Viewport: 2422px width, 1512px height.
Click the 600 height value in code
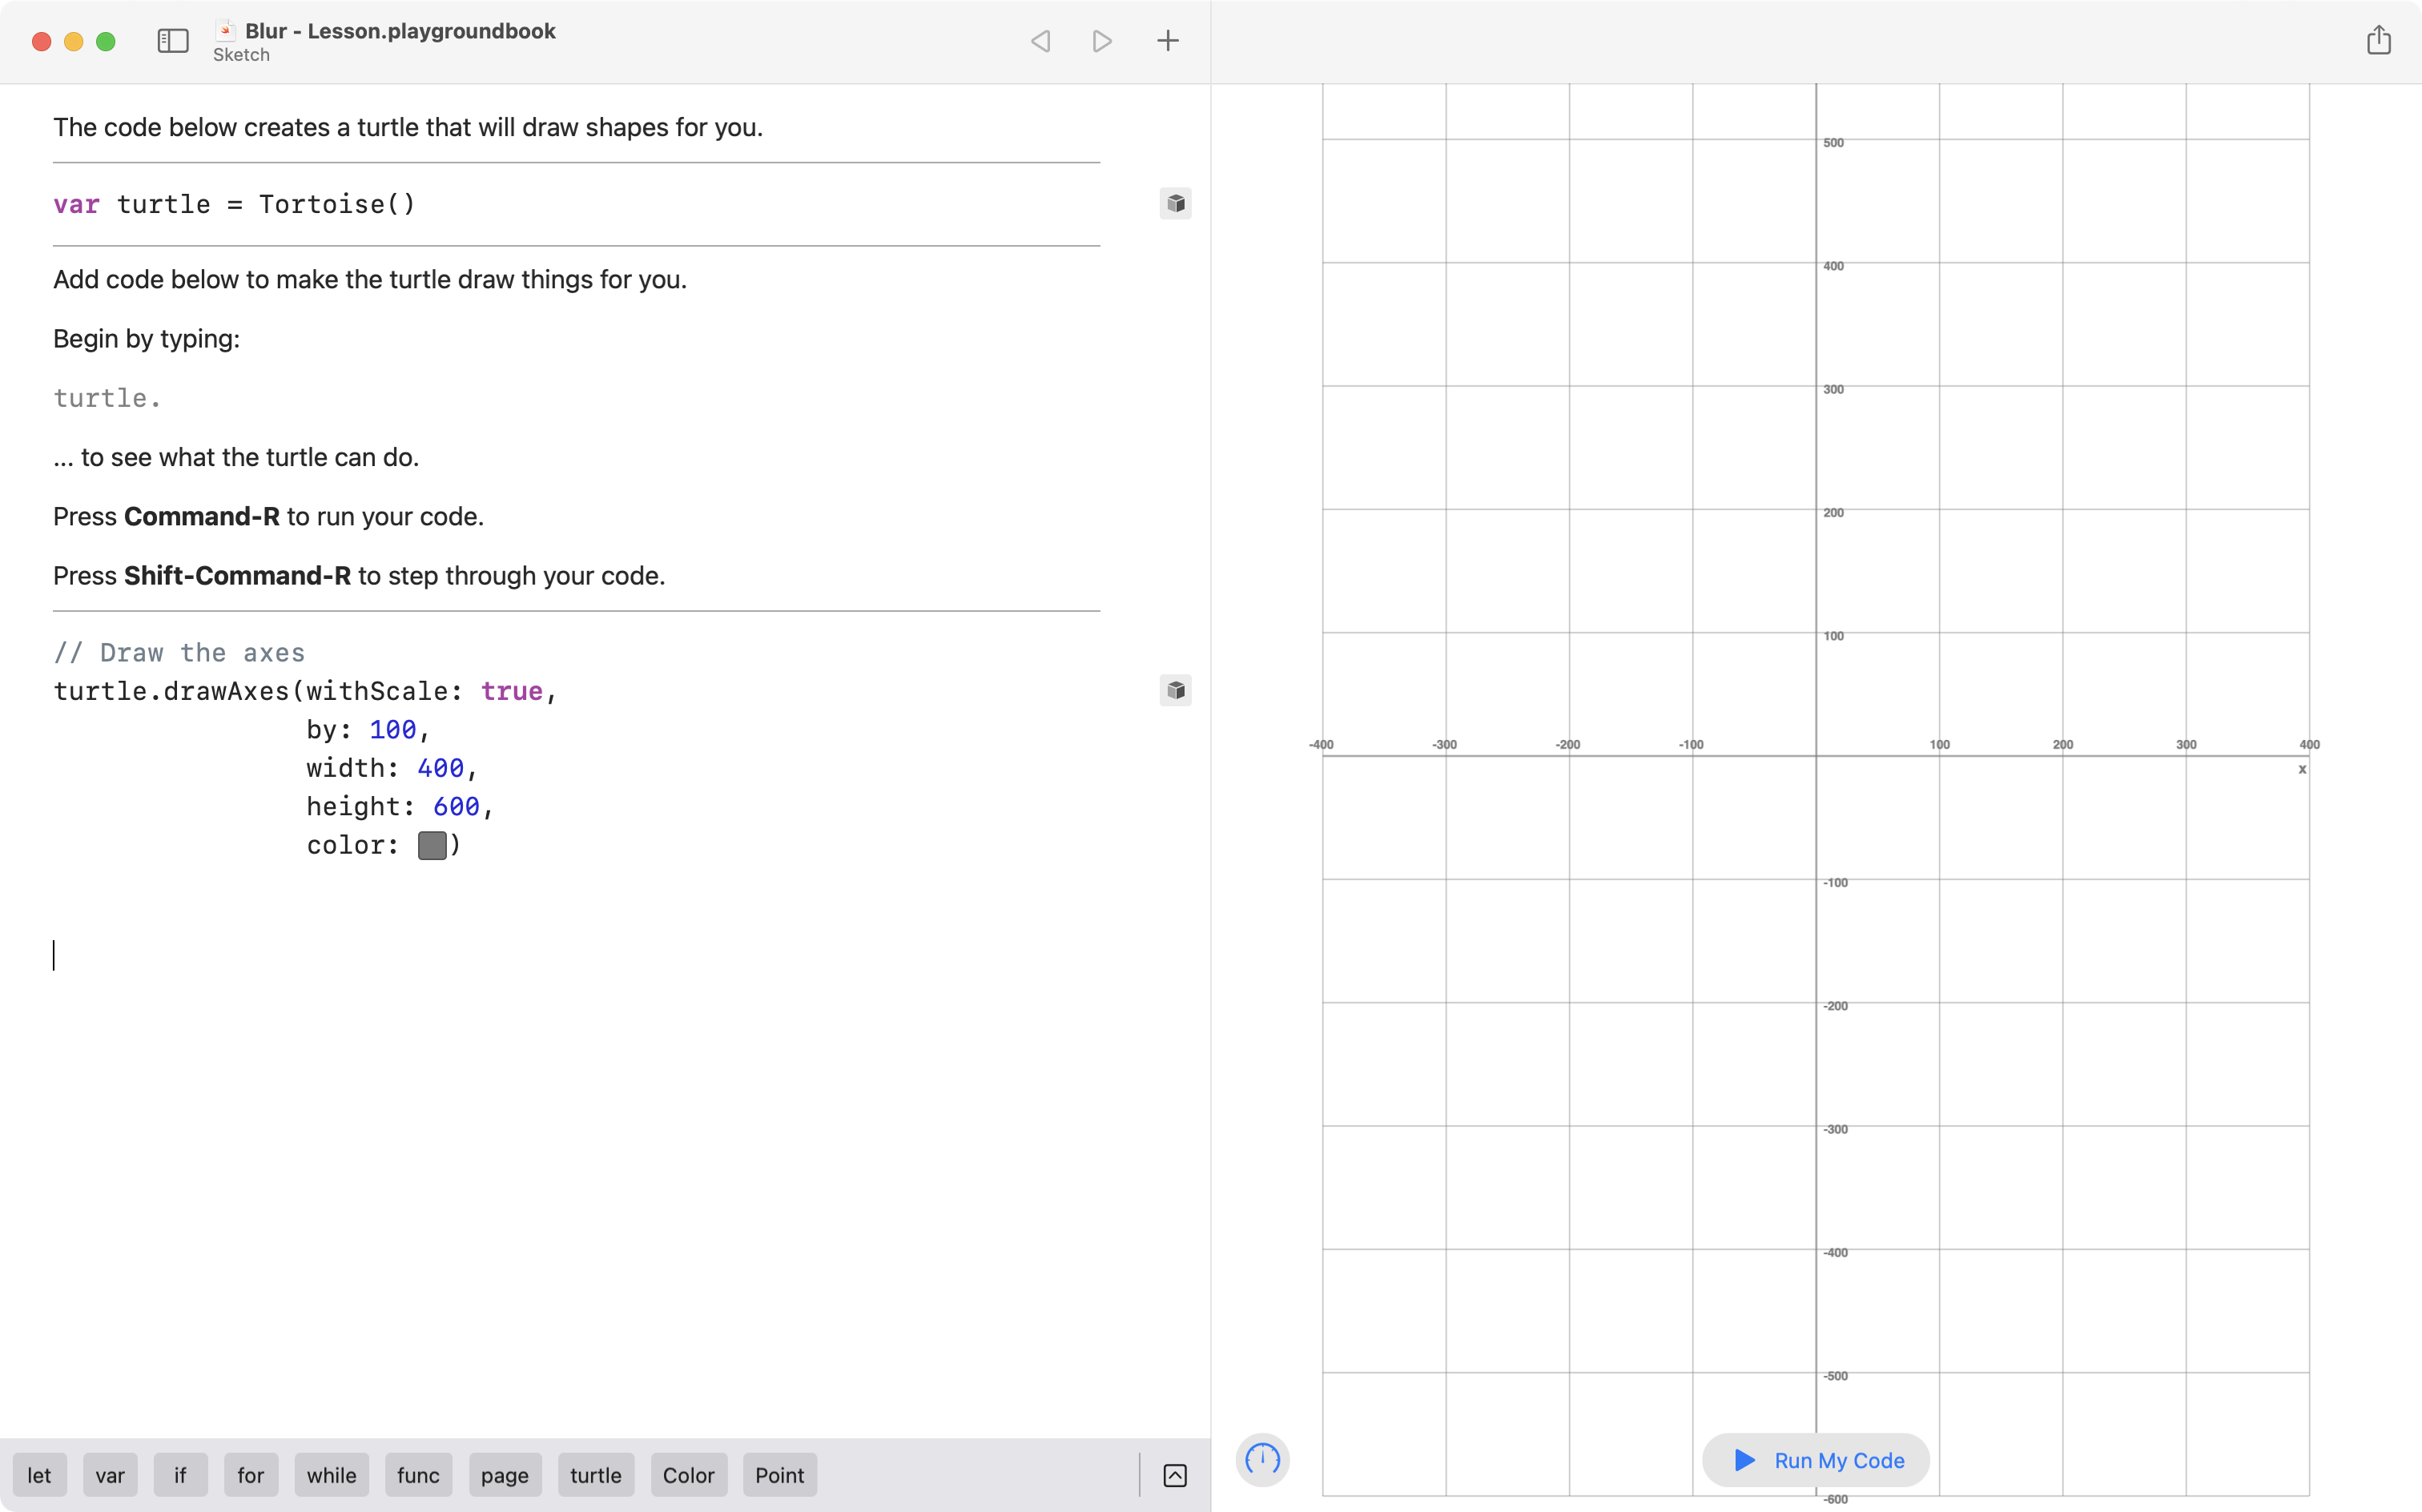tap(456, 806)
